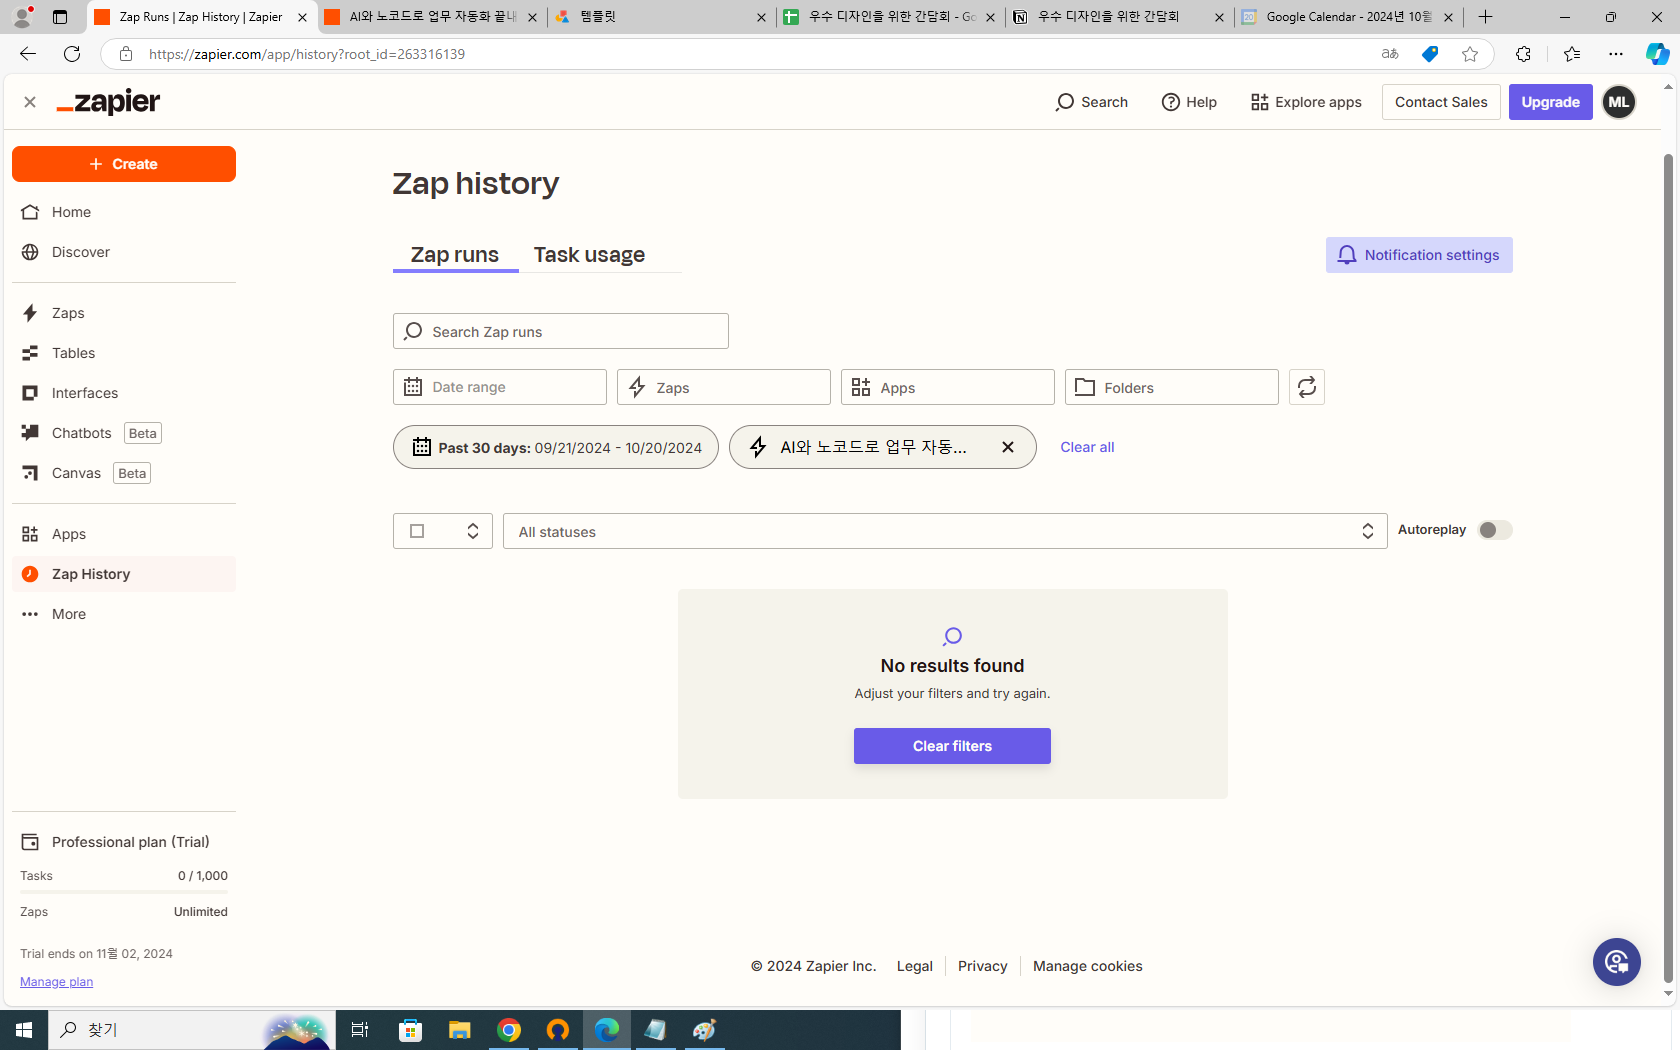Screen dimensions: 1680x1050
Task: Open Canvas Beta in the sidebar
Action: click(124, 473)
